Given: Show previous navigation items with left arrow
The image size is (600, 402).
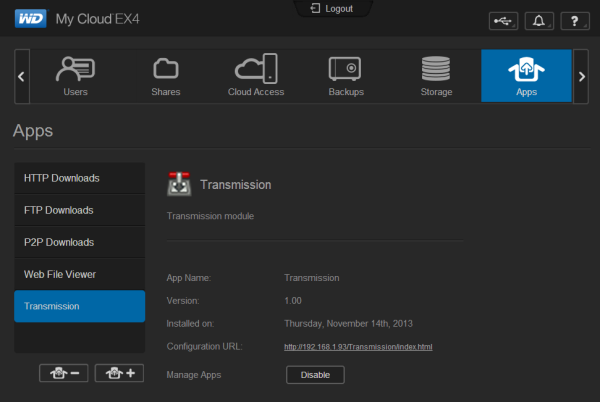Looking at the screenshot, I should click(22, 76).
